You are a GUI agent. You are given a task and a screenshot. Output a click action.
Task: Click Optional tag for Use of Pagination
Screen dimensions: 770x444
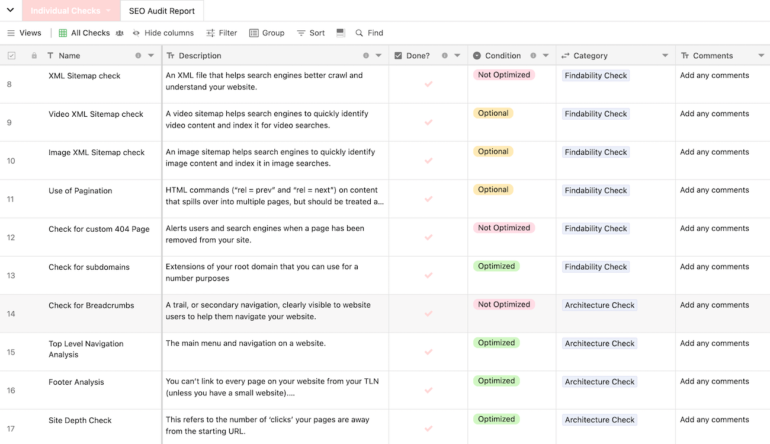[x=493, y=190]
